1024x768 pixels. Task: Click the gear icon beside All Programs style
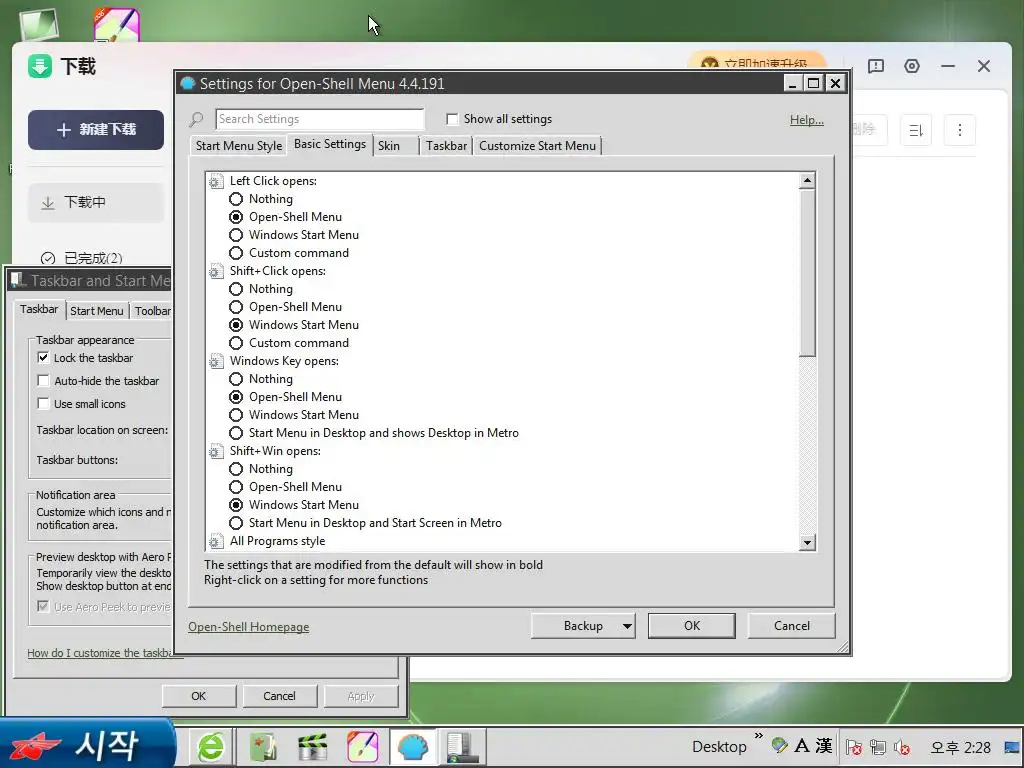click(216, 541)
